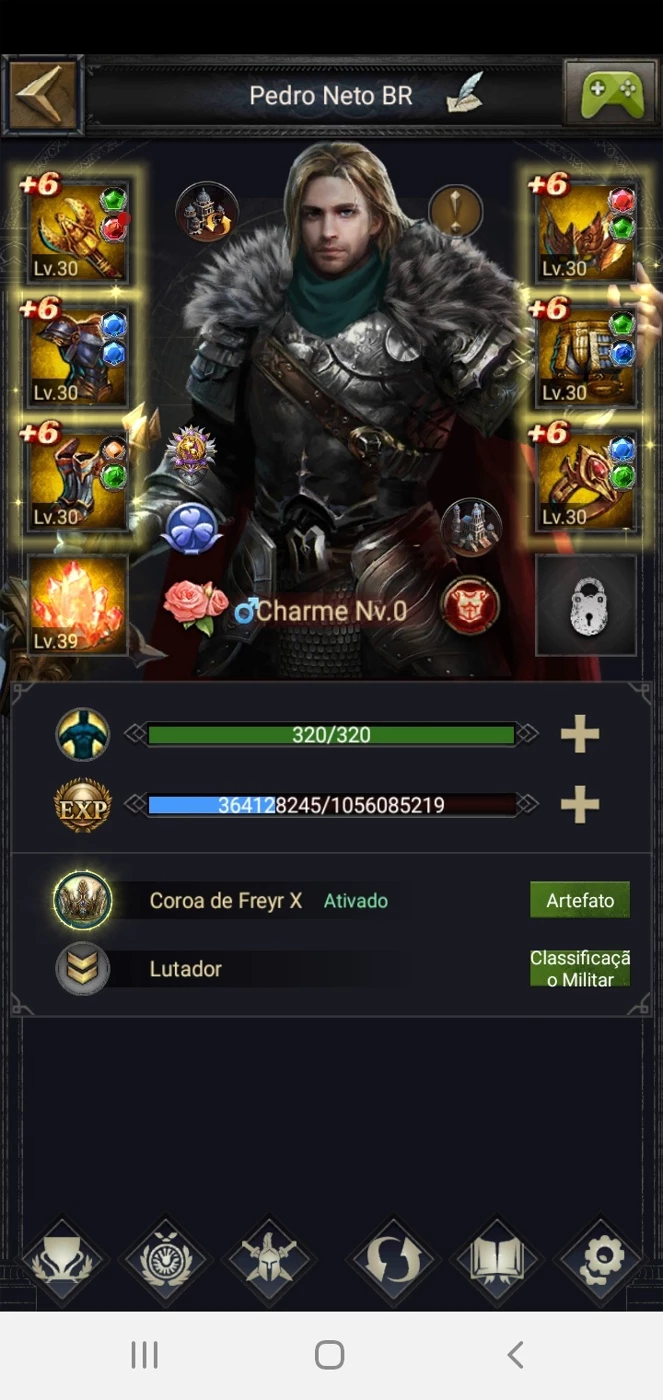663x1400 pixels.
Task: Tap the red armor emblem icon
Action: coord(471,605)
